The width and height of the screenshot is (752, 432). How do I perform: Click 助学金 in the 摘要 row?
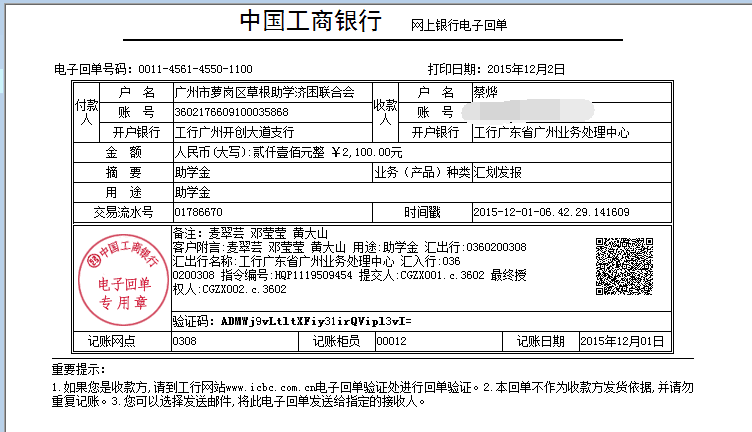tap(192, 173)
